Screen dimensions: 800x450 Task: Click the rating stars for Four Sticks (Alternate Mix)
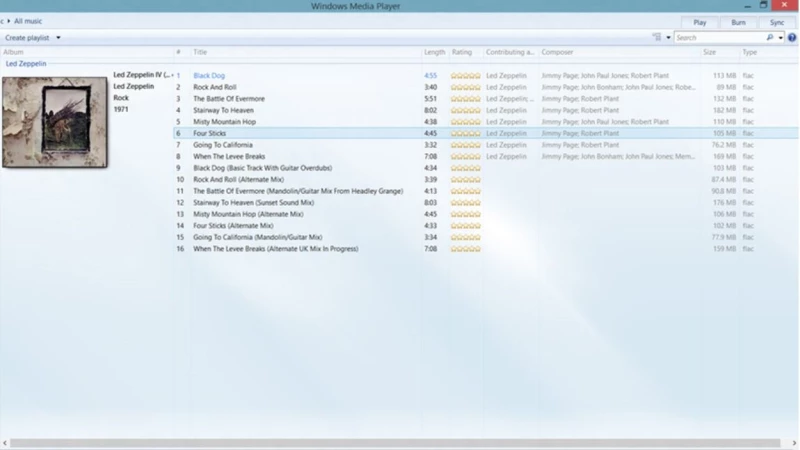[465, 226]
